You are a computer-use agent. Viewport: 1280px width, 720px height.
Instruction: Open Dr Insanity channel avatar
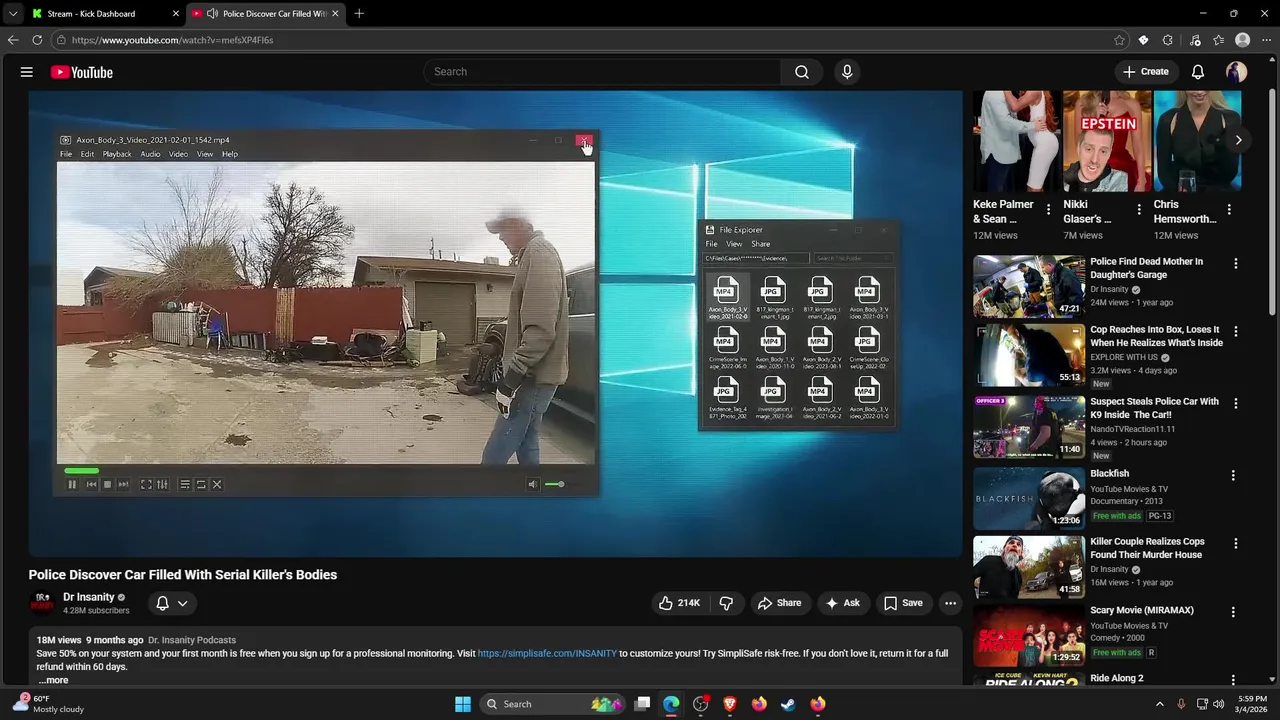[x=42, y=603]
